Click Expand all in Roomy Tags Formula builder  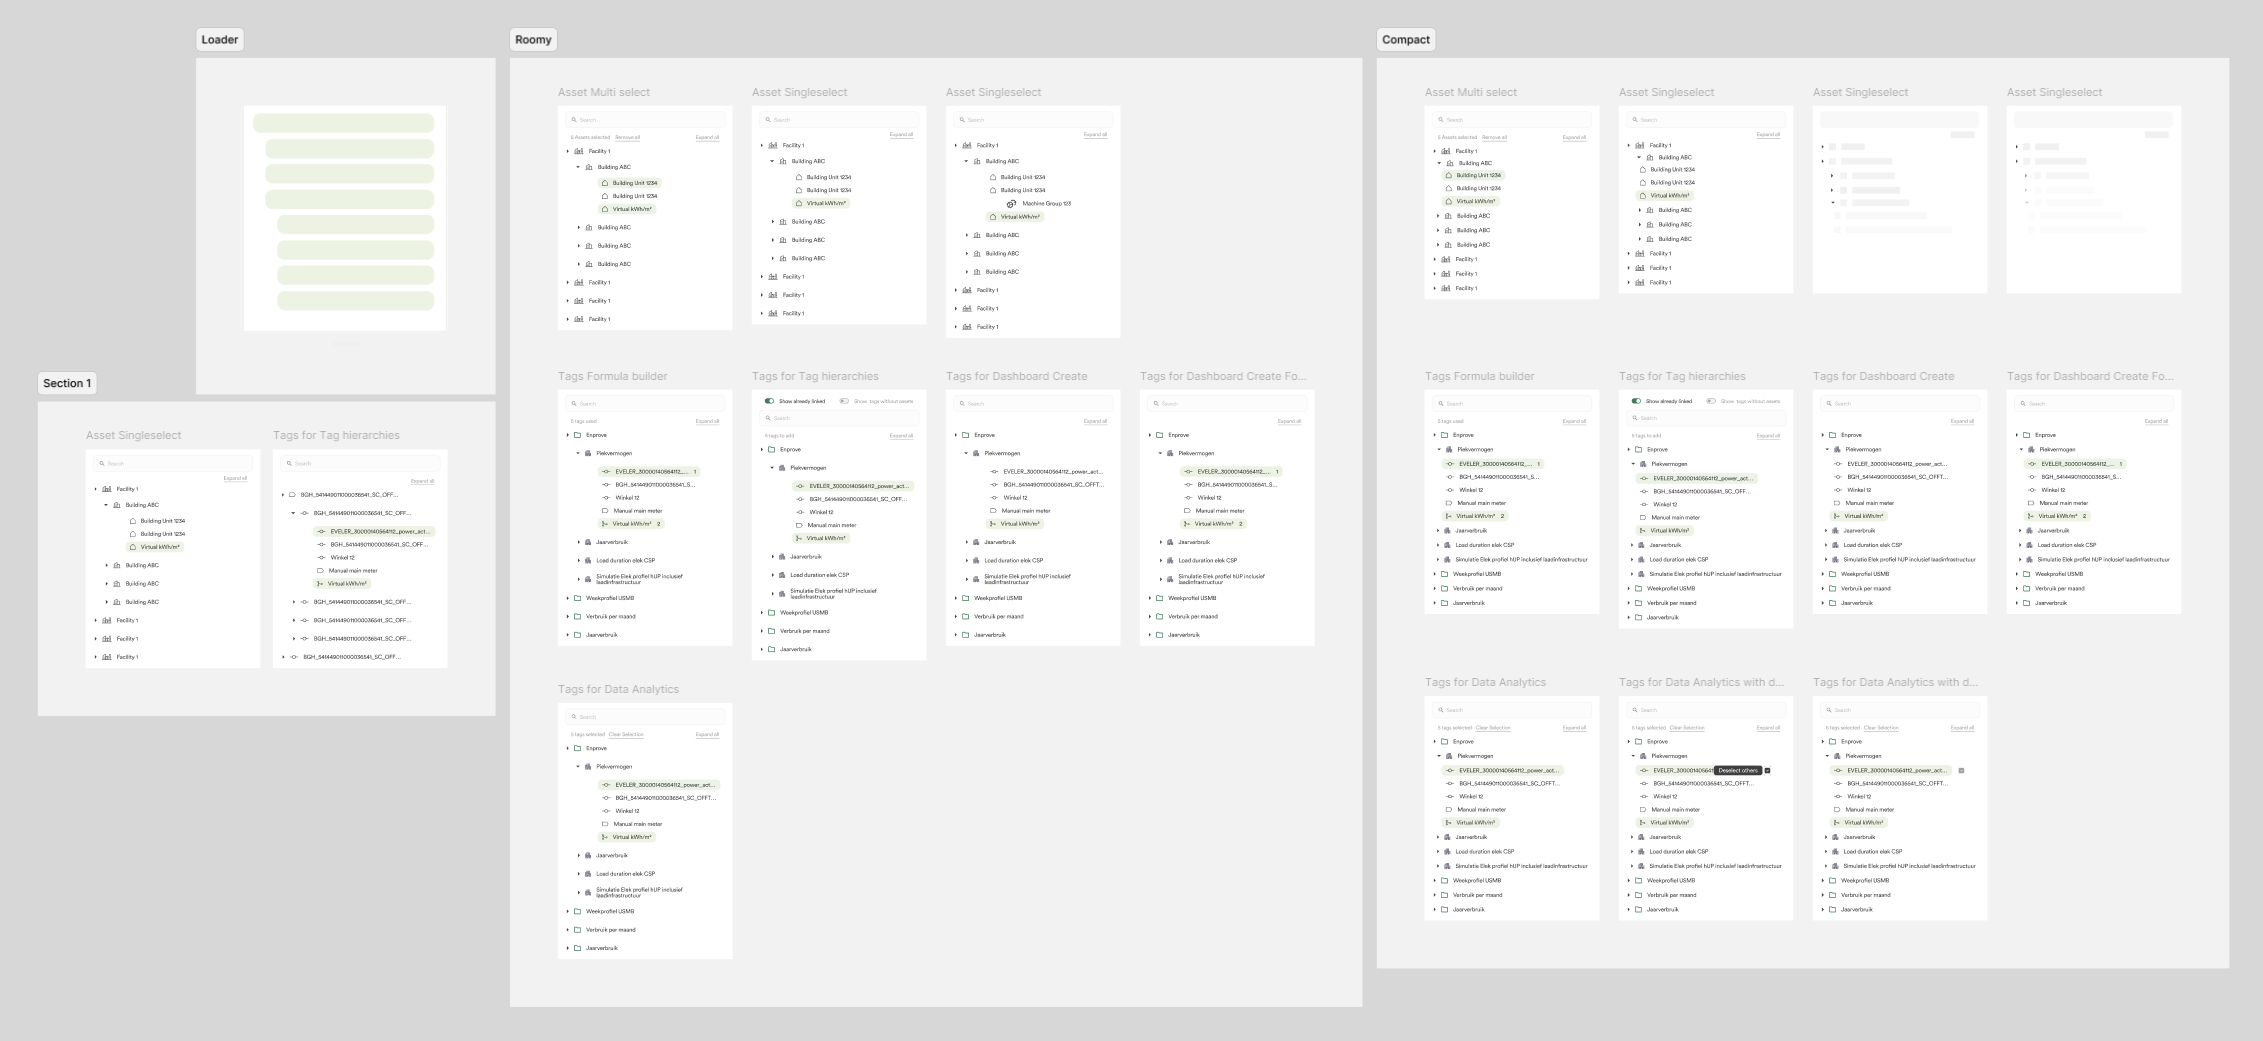(x=707, y=421)
